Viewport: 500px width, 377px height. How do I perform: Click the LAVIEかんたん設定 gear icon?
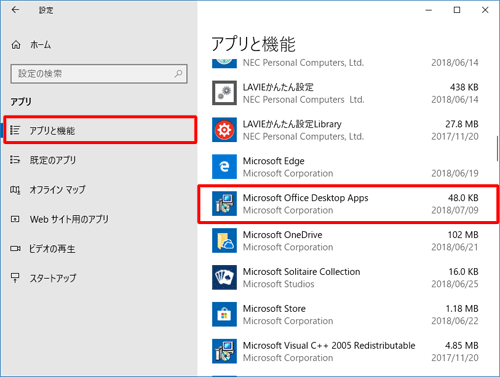(x=224, y=93)
